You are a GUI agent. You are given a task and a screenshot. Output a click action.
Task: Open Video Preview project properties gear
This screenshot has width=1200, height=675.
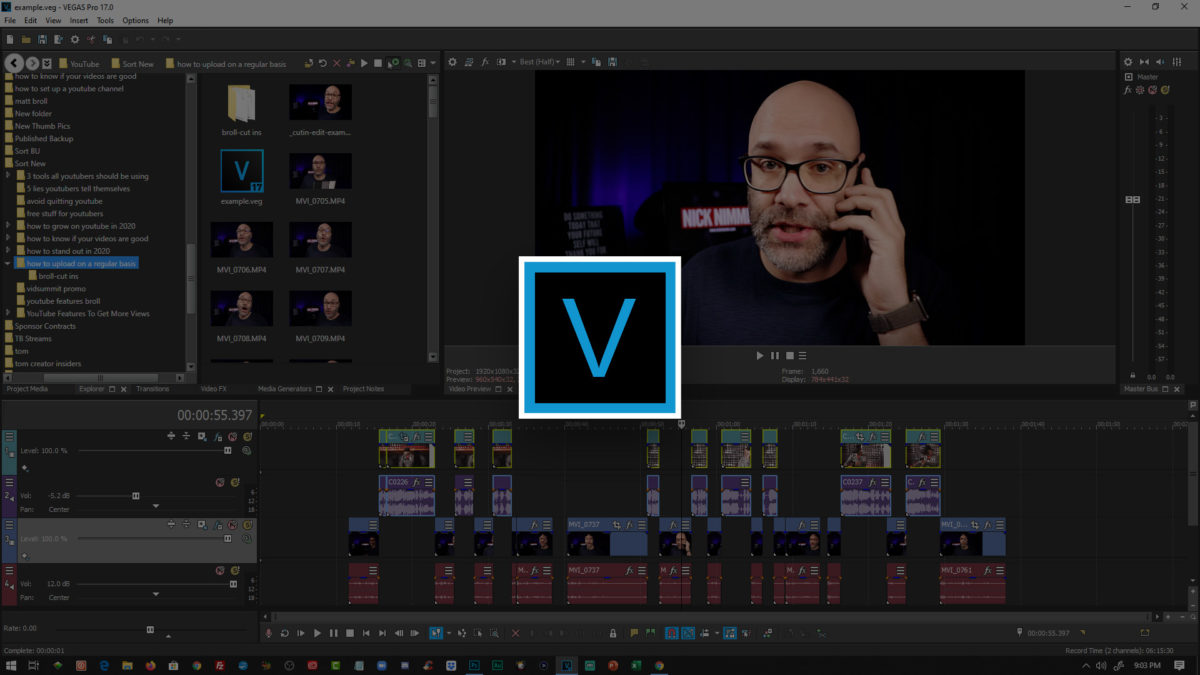pos(452,62)
